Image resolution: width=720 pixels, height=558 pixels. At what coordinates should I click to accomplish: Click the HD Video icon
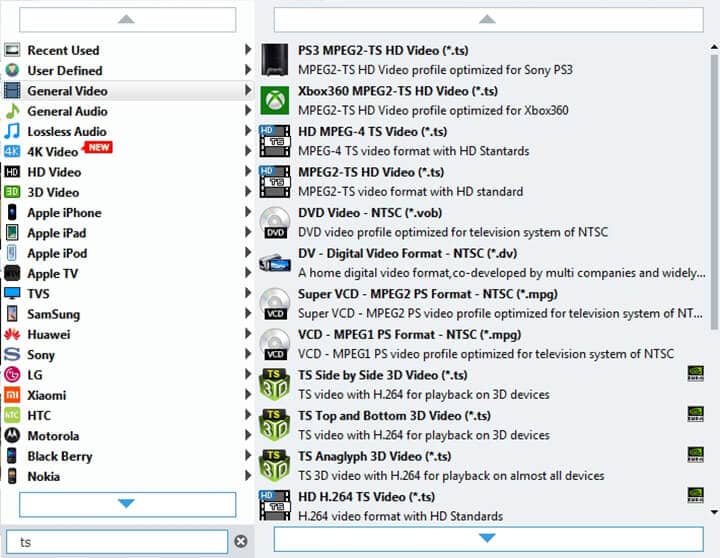12,172
